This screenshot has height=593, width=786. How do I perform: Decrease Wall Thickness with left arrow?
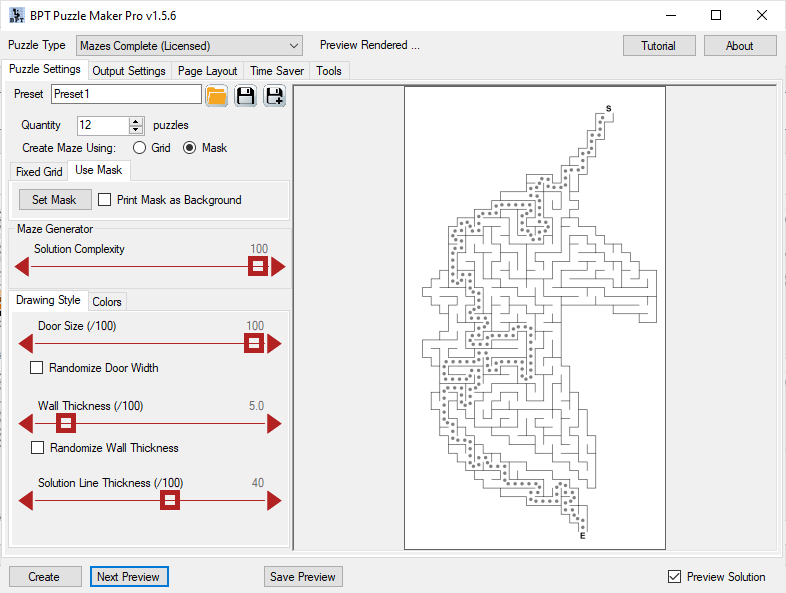click(x=26, y=424)
